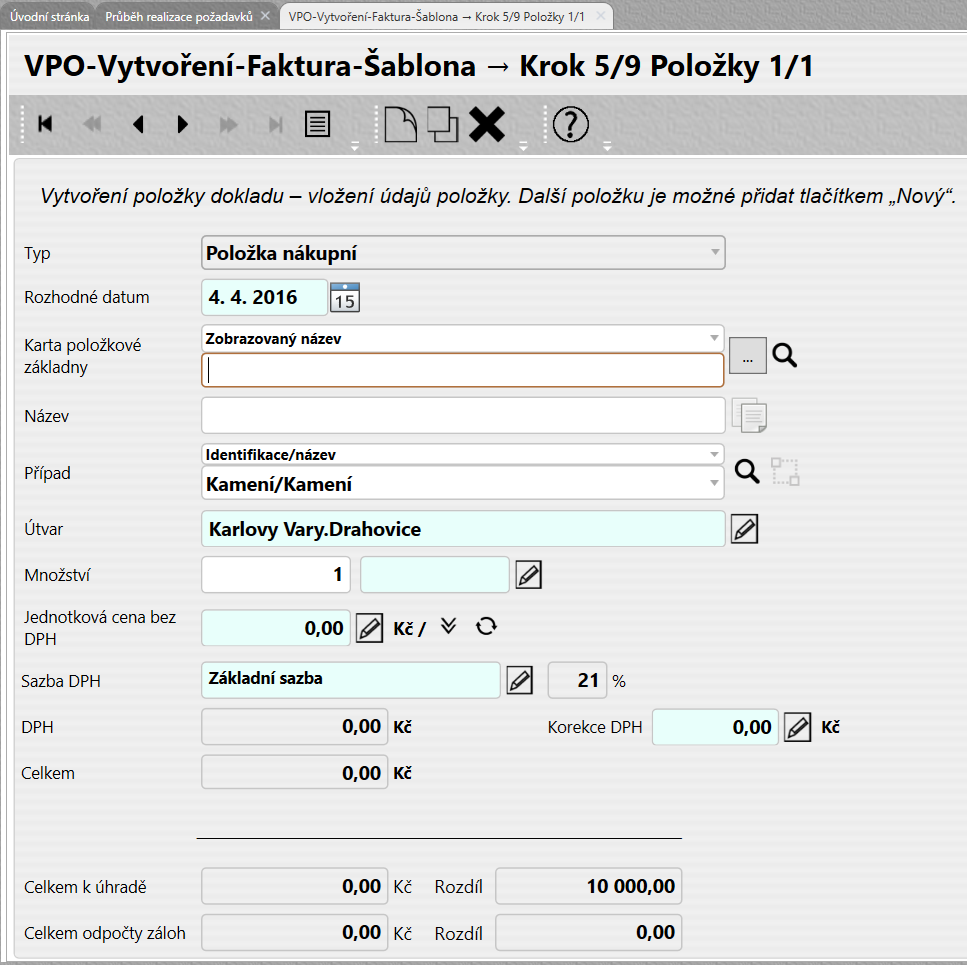
Task: Open help with the question mark icon
Action: [570, 124]
